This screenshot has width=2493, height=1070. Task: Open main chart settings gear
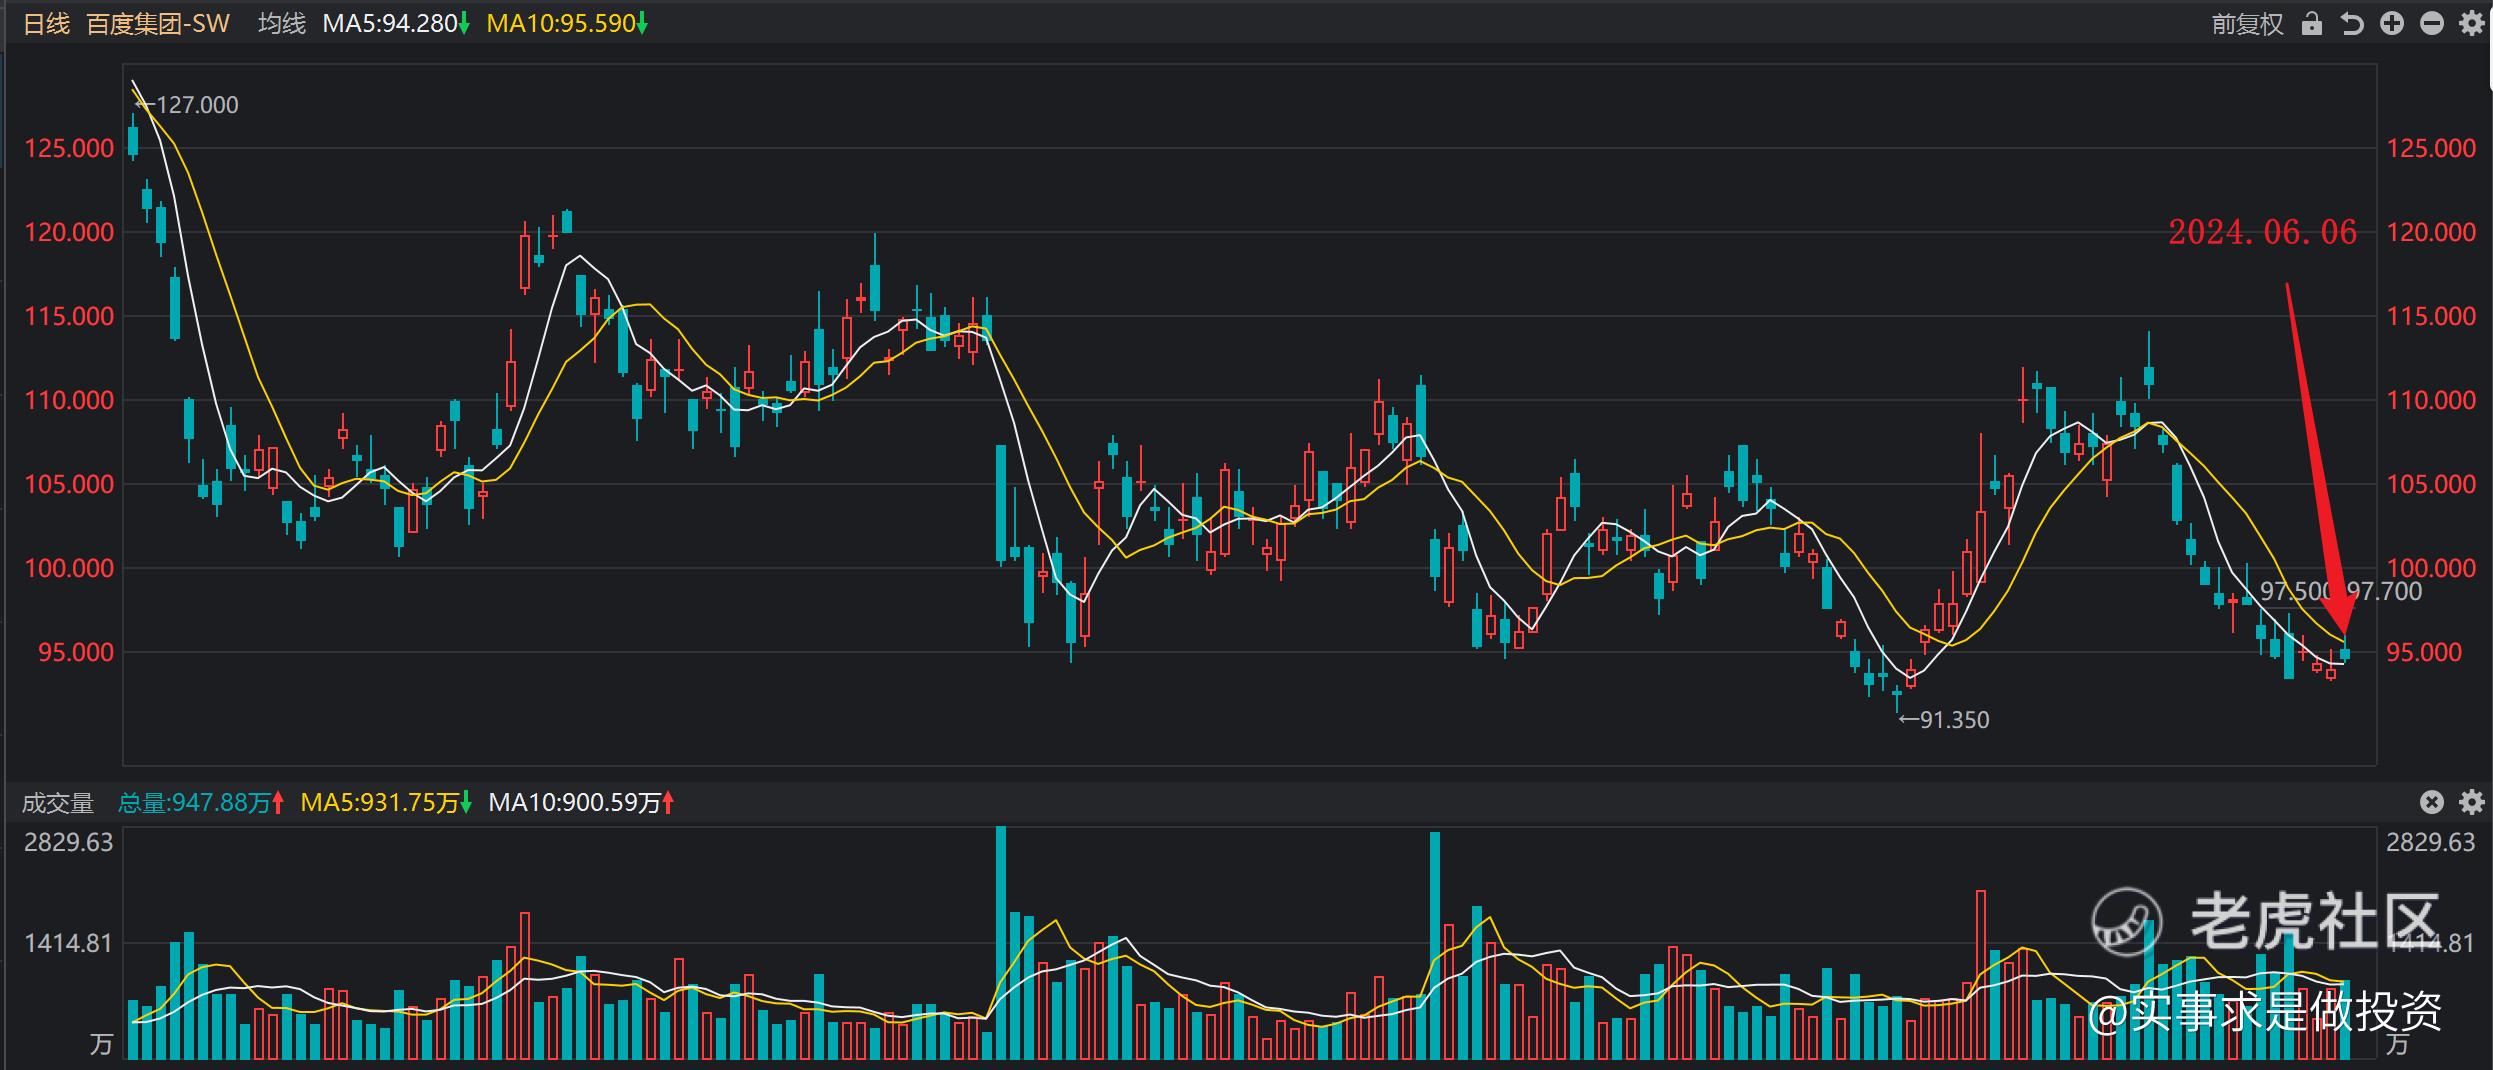pyautogui.click(x=2471, y=23)
